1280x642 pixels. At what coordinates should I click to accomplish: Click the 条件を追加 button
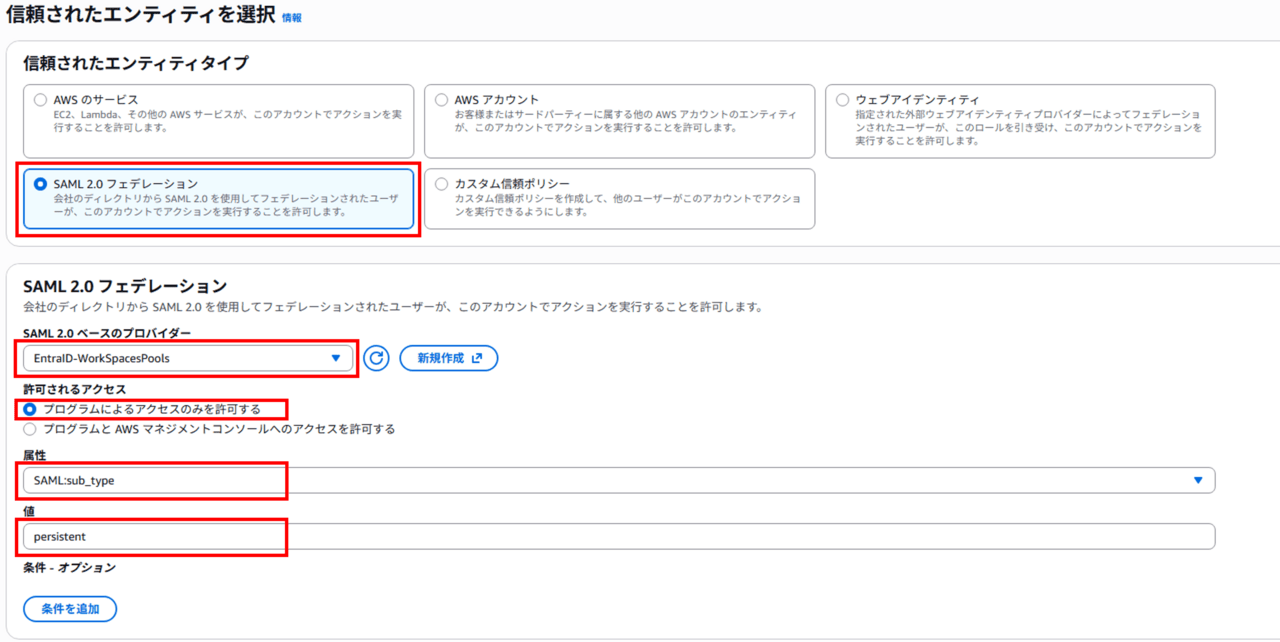[x=70, y=608]
